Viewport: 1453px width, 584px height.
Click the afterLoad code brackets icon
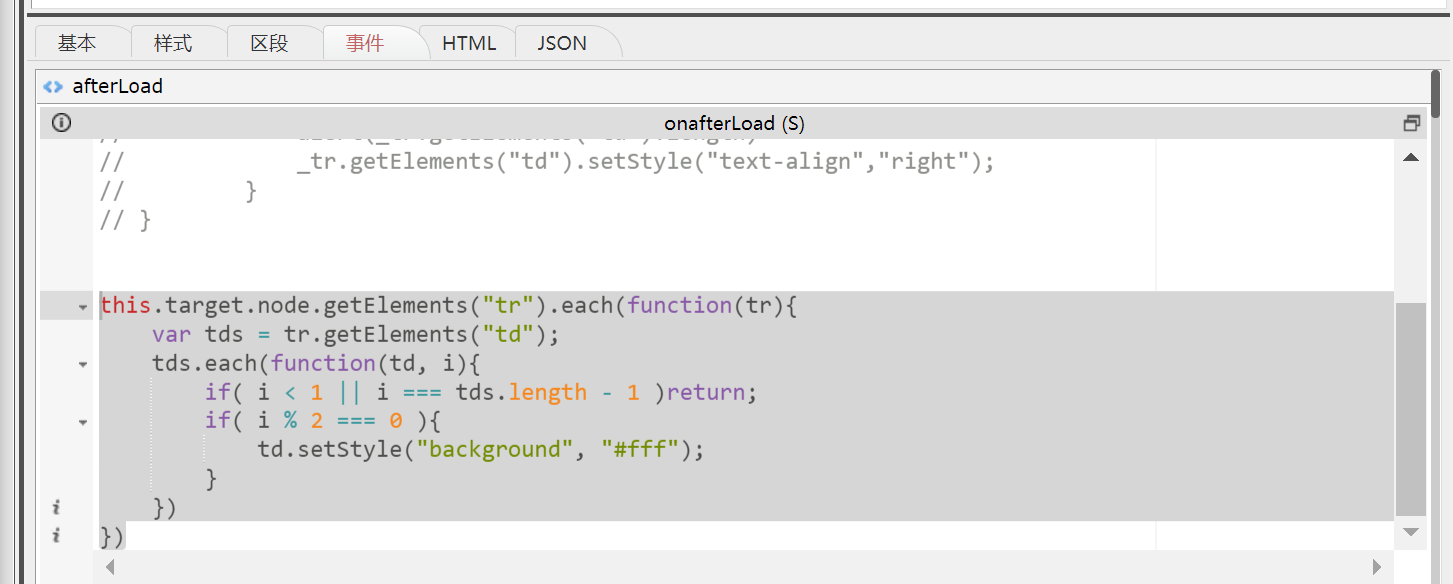pyautogui.click(x=53, y=86)
